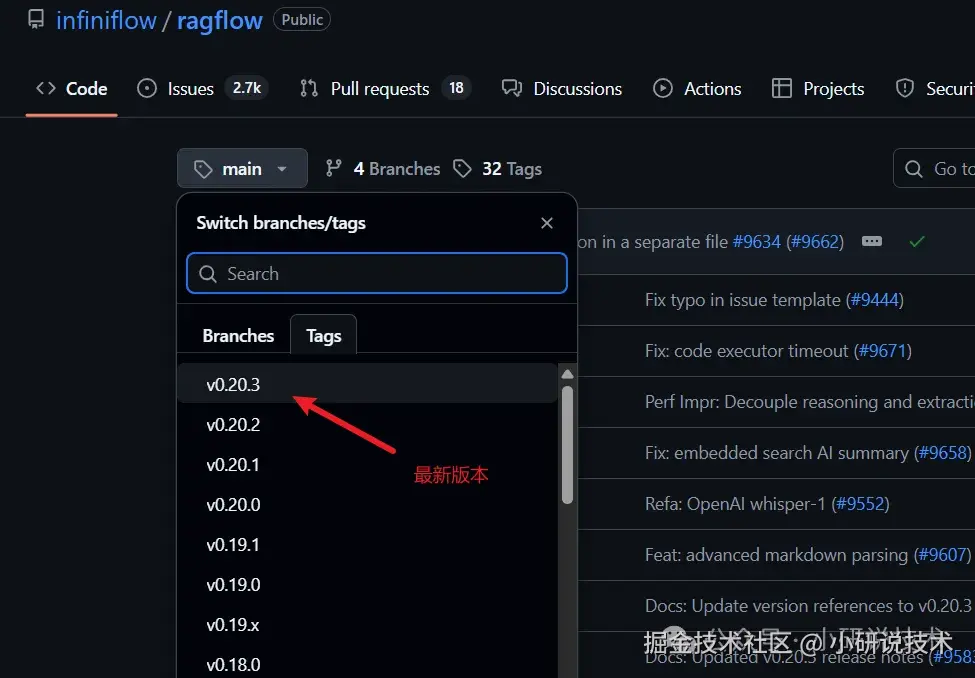Open the Security tab
Viewport: 975px width, 678px height.
tap(933, 88)
